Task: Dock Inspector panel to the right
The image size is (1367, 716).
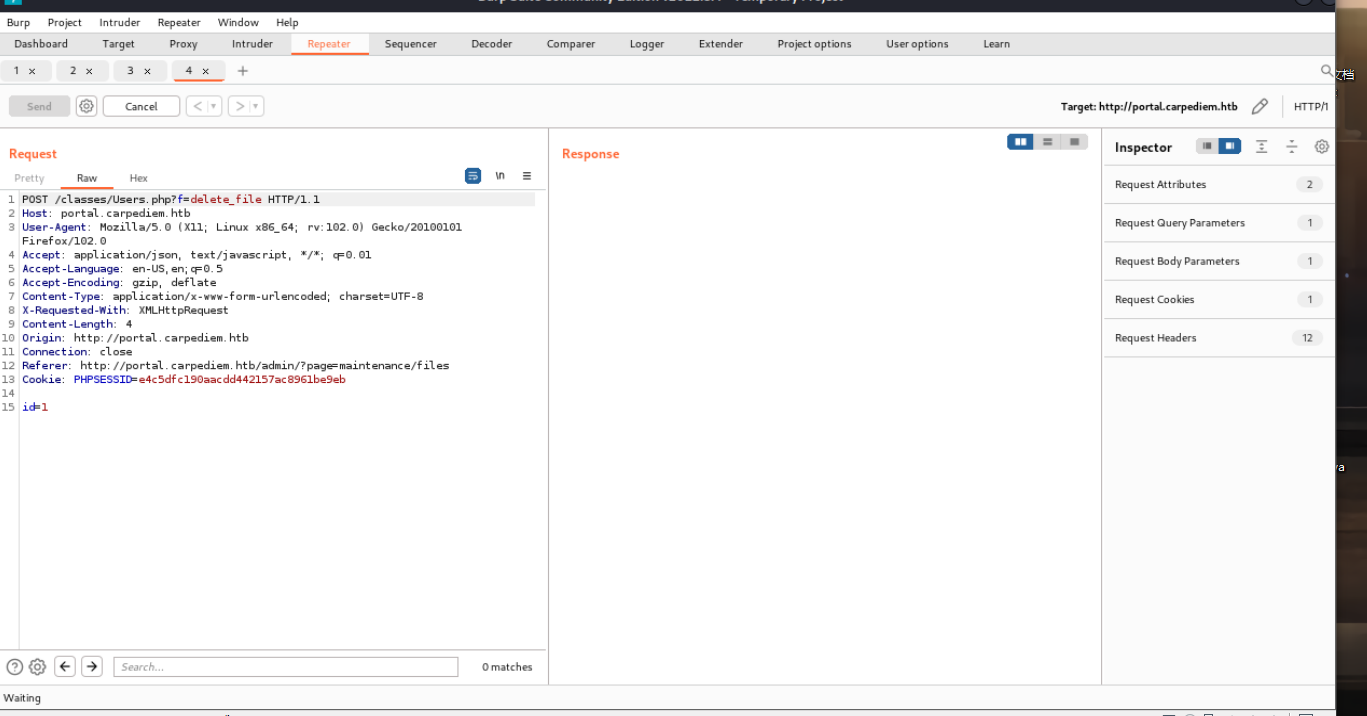Action: (x=1229, y=146)
